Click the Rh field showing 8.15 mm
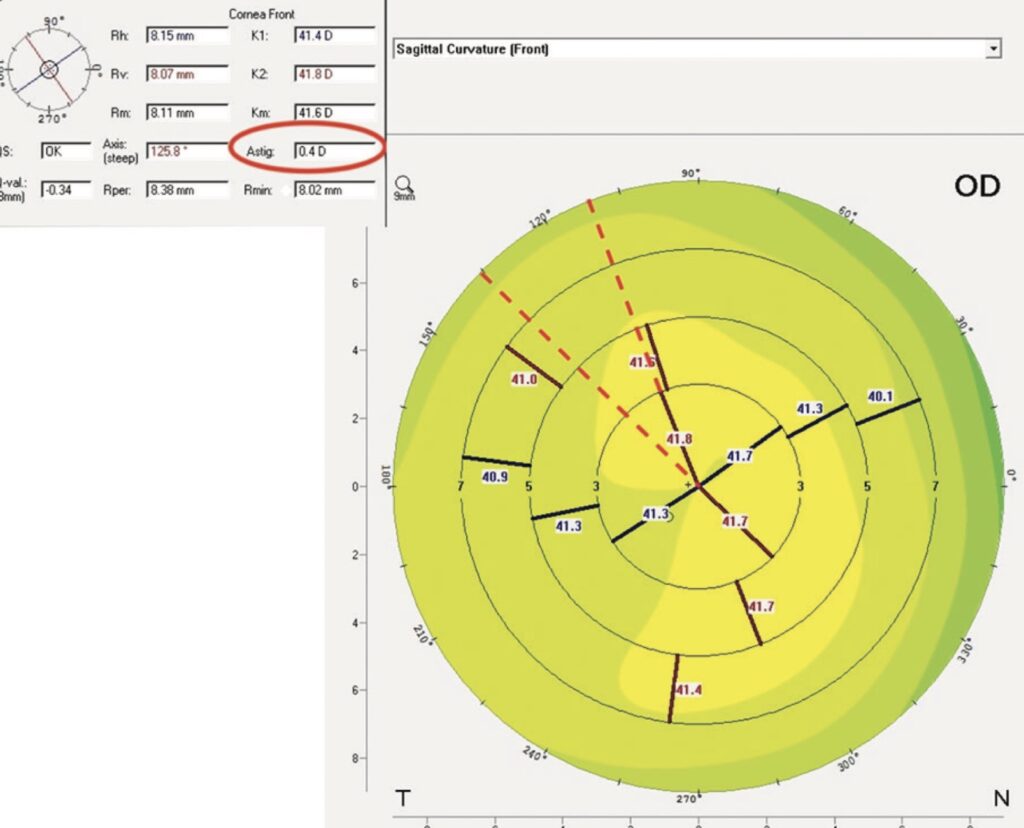The width and height of the screenshot is (1024, 828). point(188,36)
